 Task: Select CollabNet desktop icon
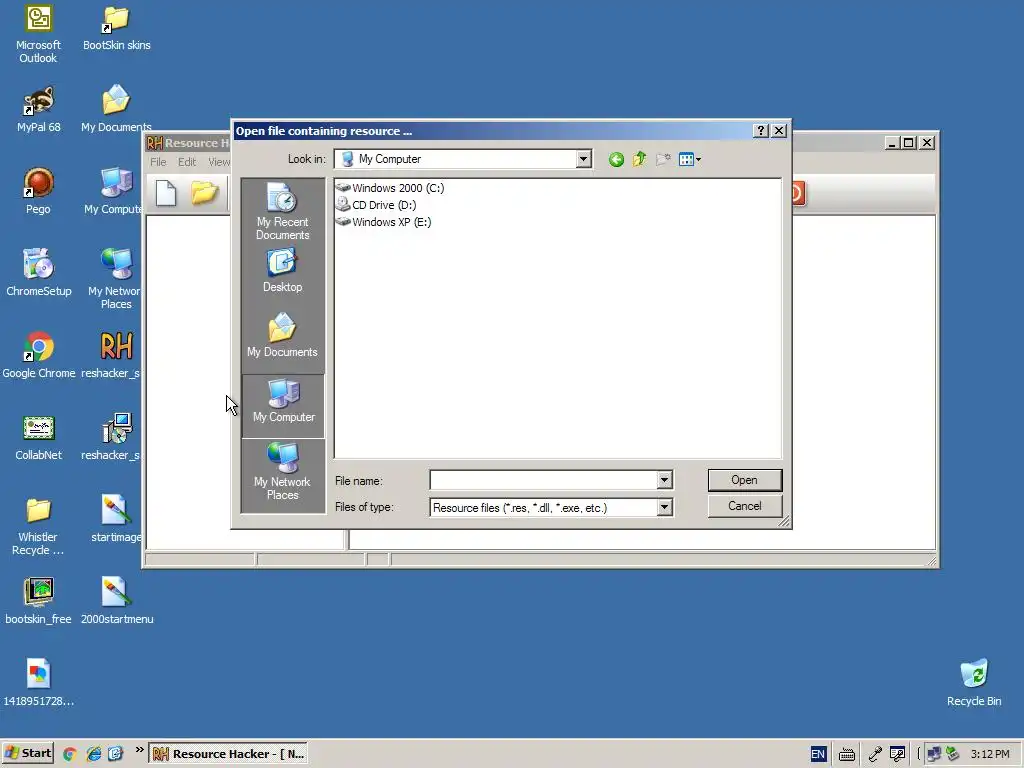[39, 438]
